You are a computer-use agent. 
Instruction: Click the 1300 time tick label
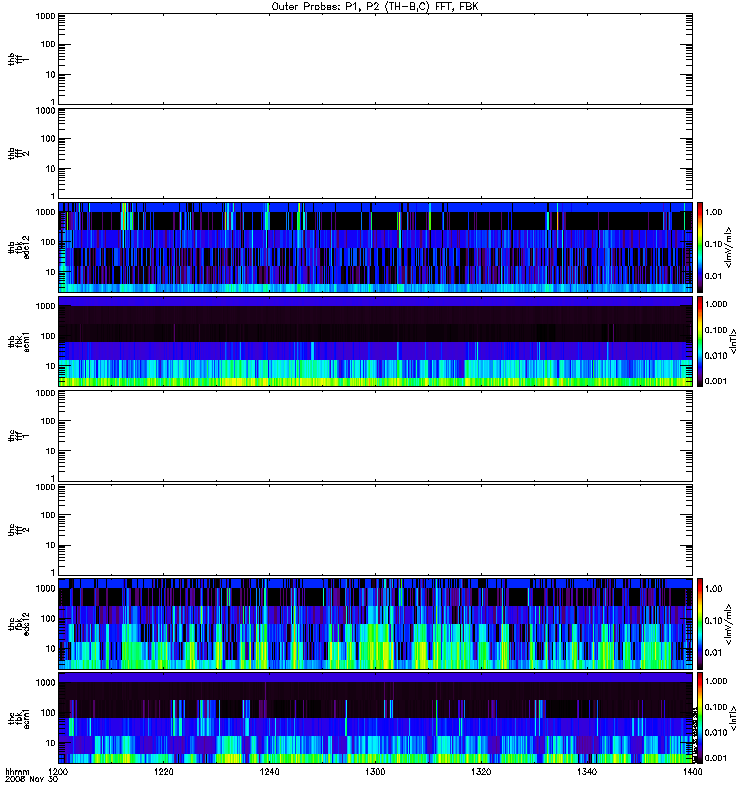coord(376,771)
